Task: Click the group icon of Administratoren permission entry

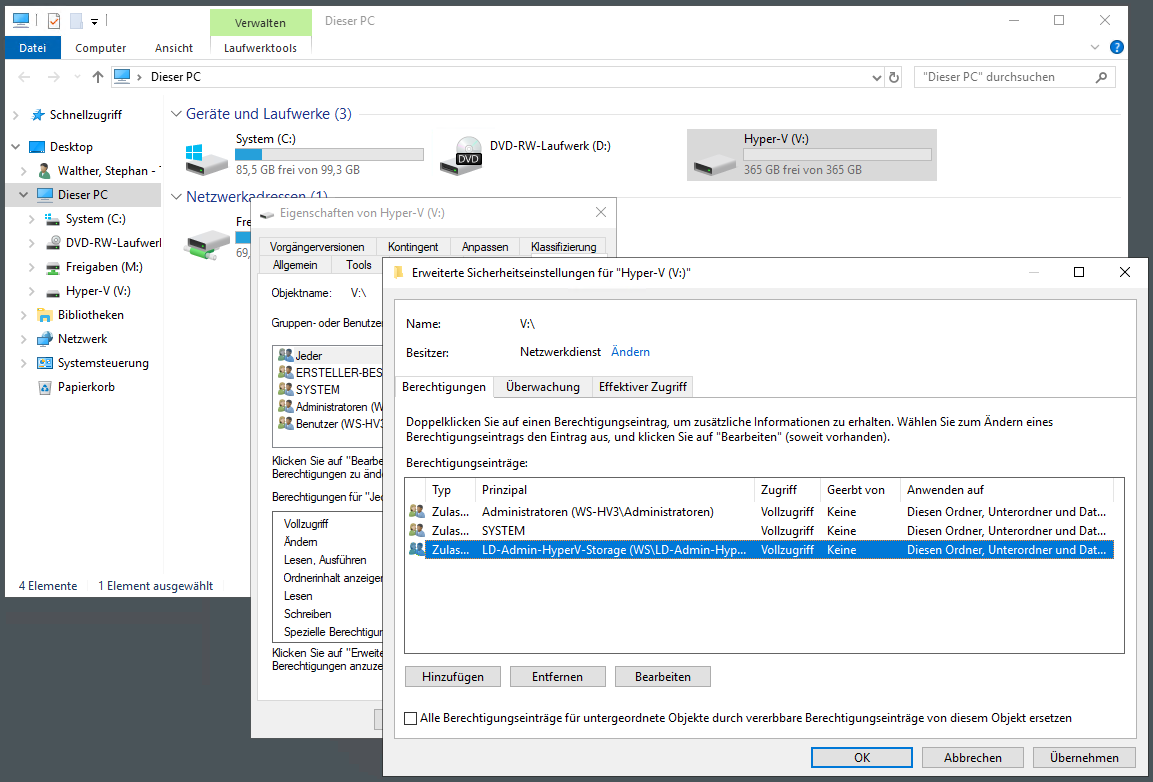Action: (417, 511)
